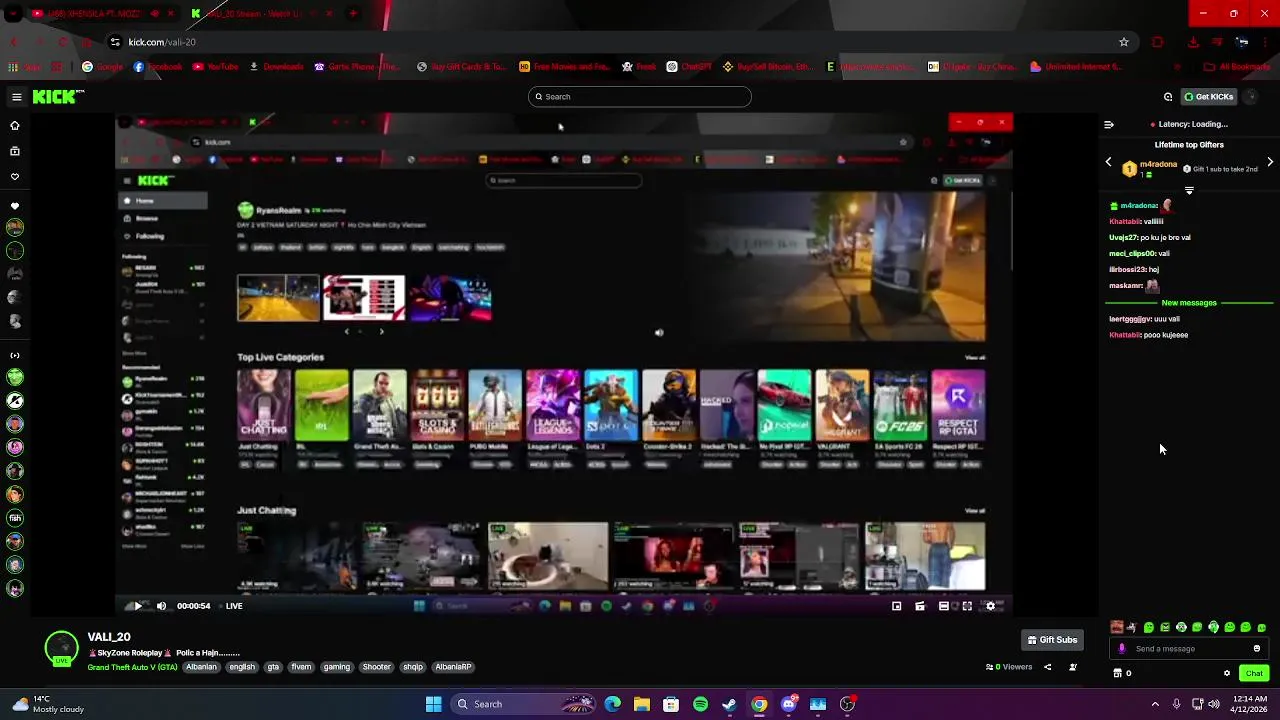
Task: Click the Send a message chat input
Action: pos(1189,649)
